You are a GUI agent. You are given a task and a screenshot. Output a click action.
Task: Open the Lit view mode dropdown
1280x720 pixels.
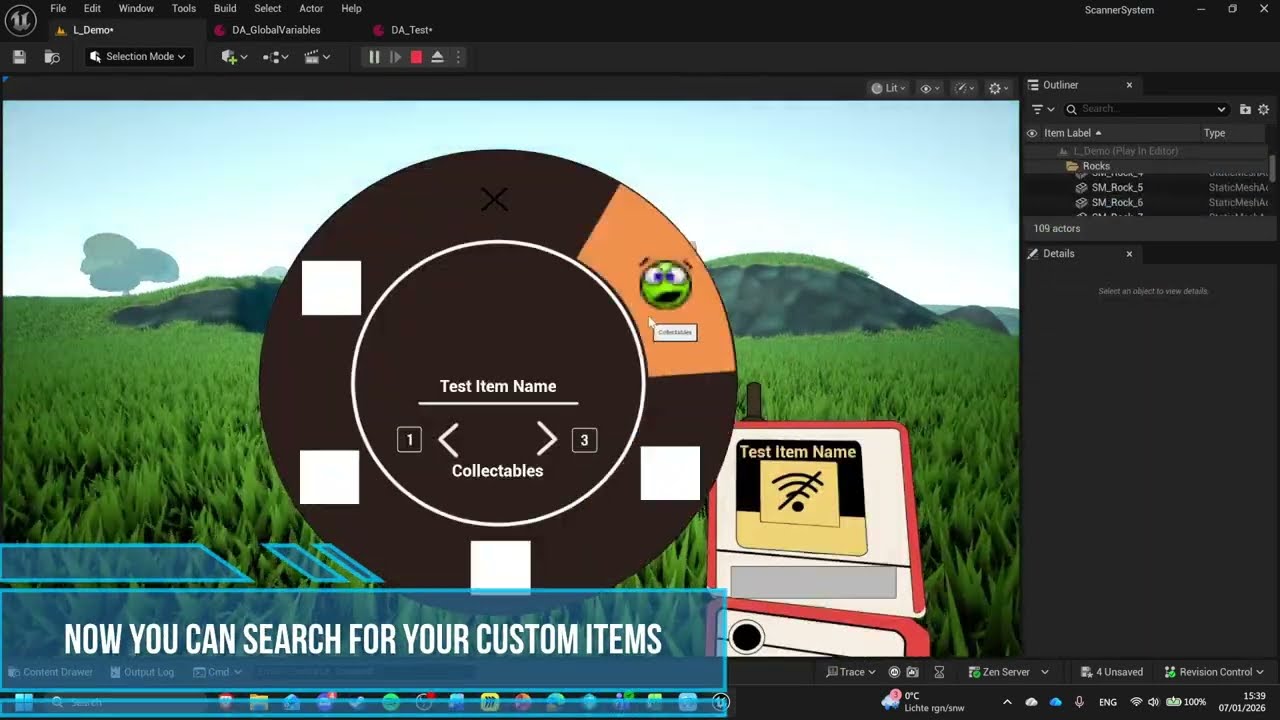[x=888, y=88]
